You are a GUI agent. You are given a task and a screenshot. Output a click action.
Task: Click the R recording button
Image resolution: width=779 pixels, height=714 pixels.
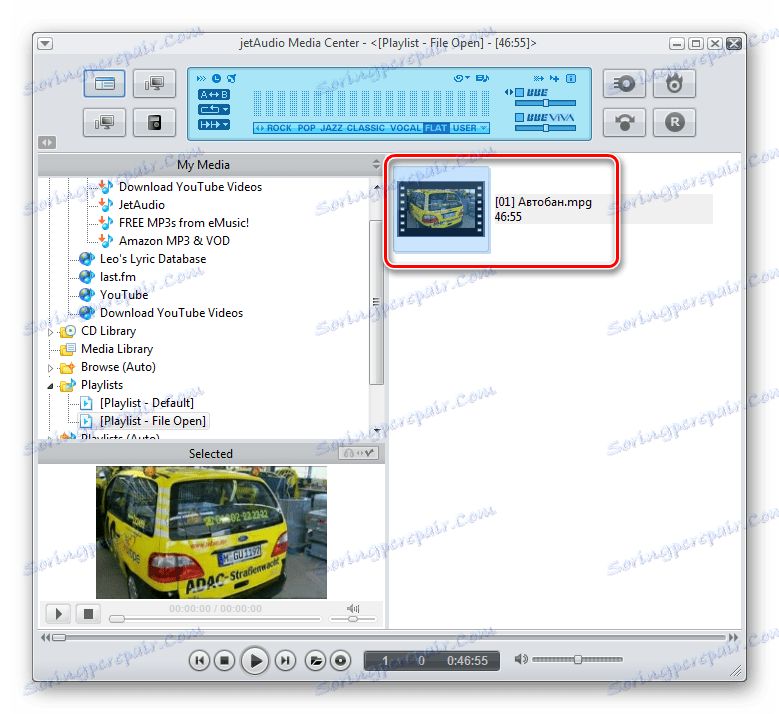tap(674, 122)
